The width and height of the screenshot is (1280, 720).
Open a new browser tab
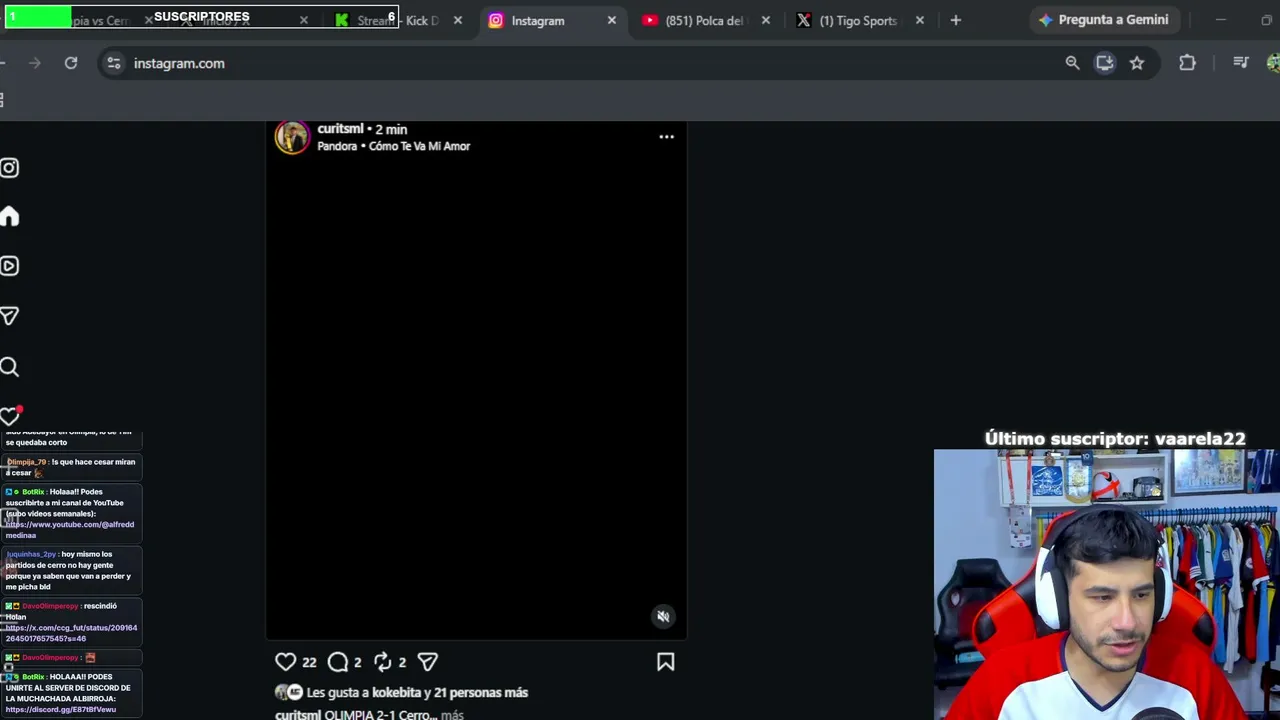pyautogui.click(x=956, y=20)
